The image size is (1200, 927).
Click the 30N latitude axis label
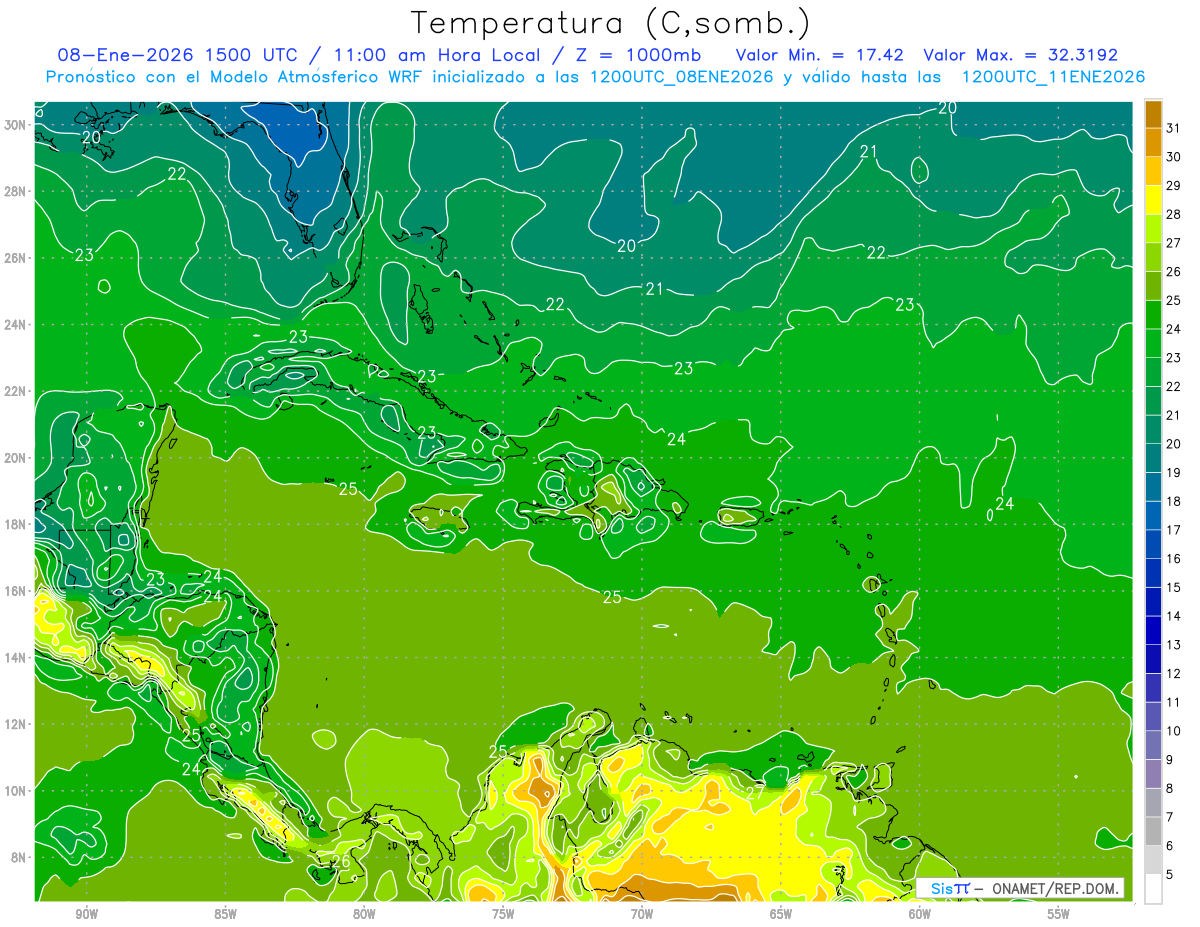14,125
